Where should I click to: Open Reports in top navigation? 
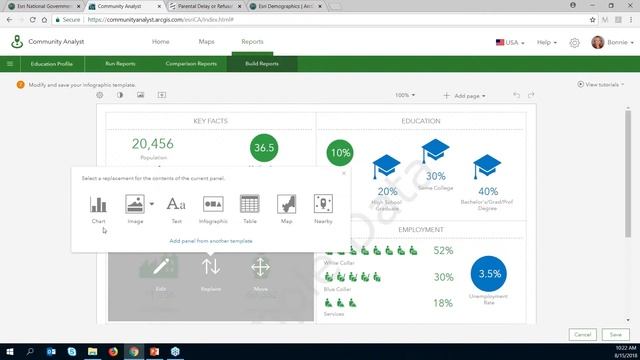(252, 42)
